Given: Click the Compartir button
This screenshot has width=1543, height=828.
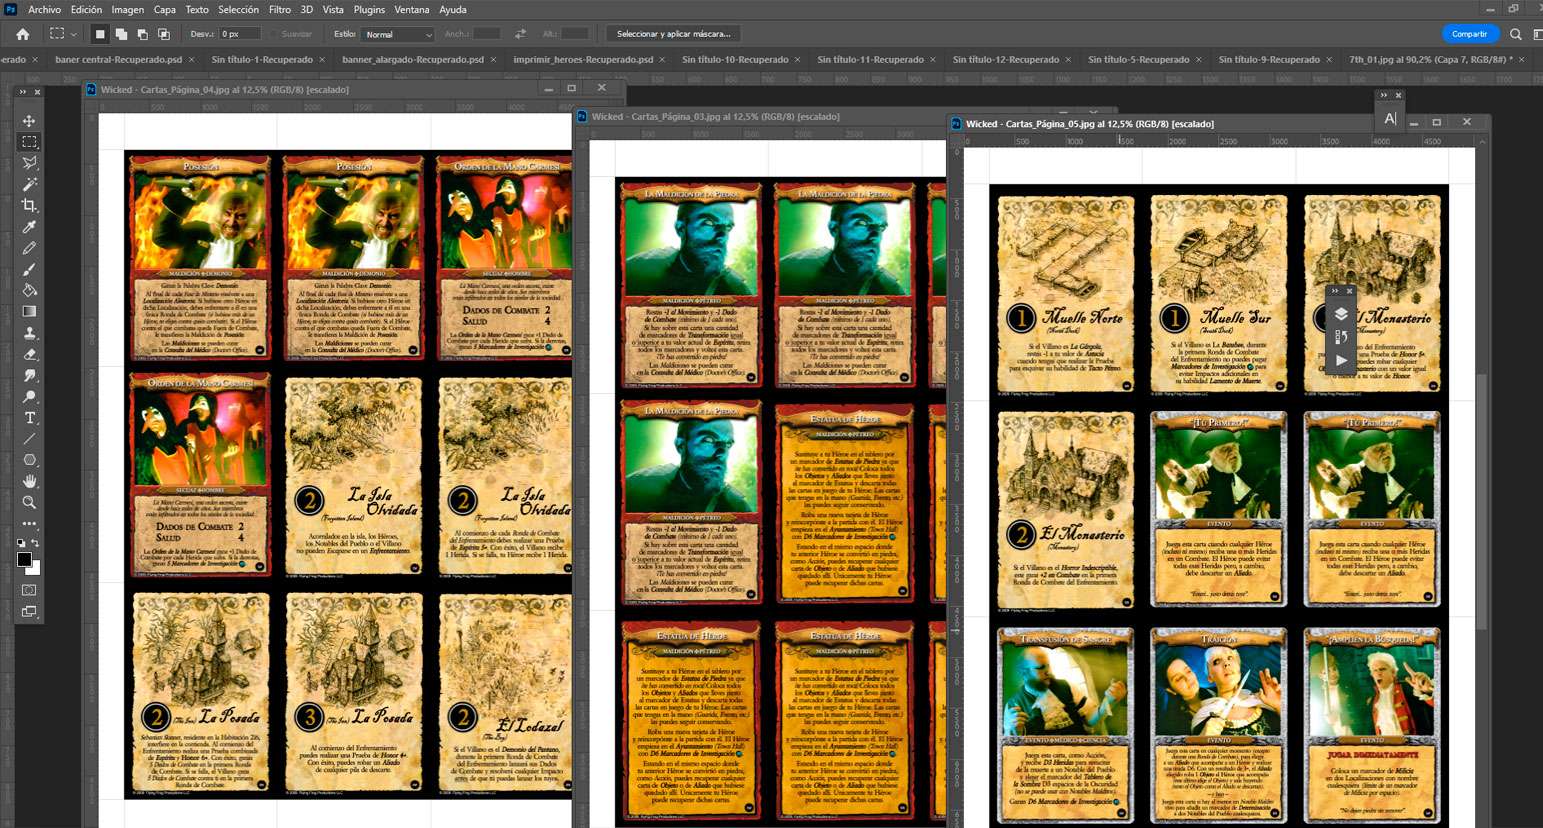Looking at the screenshot, I should click(x=1469, y=34).
